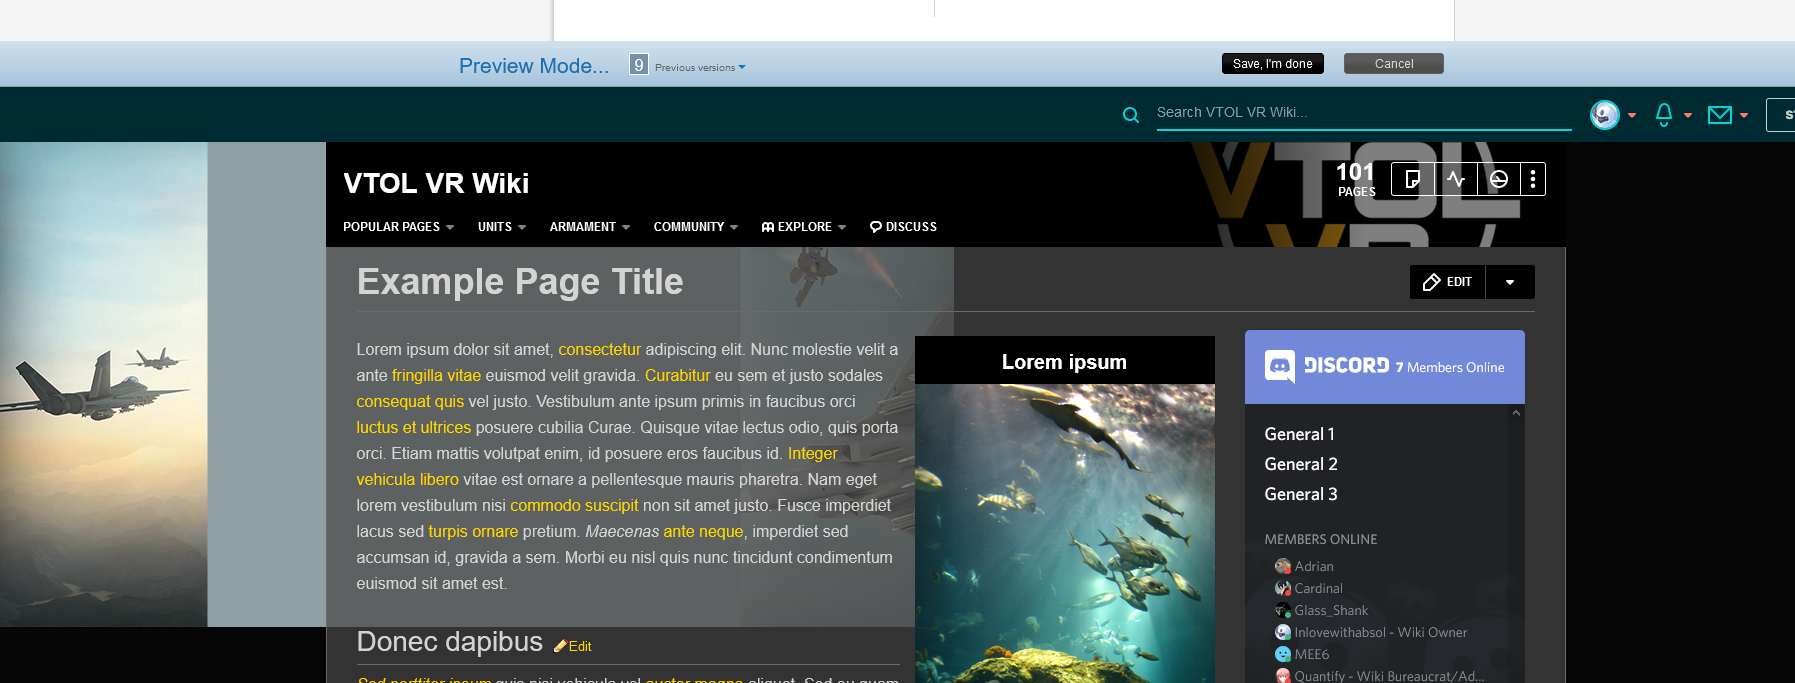Image resolution: width=1795 pixels, height=683 pixels.
Task: Open the dropdown arrow next to EDIT
Action: (x=1510, y=282)
